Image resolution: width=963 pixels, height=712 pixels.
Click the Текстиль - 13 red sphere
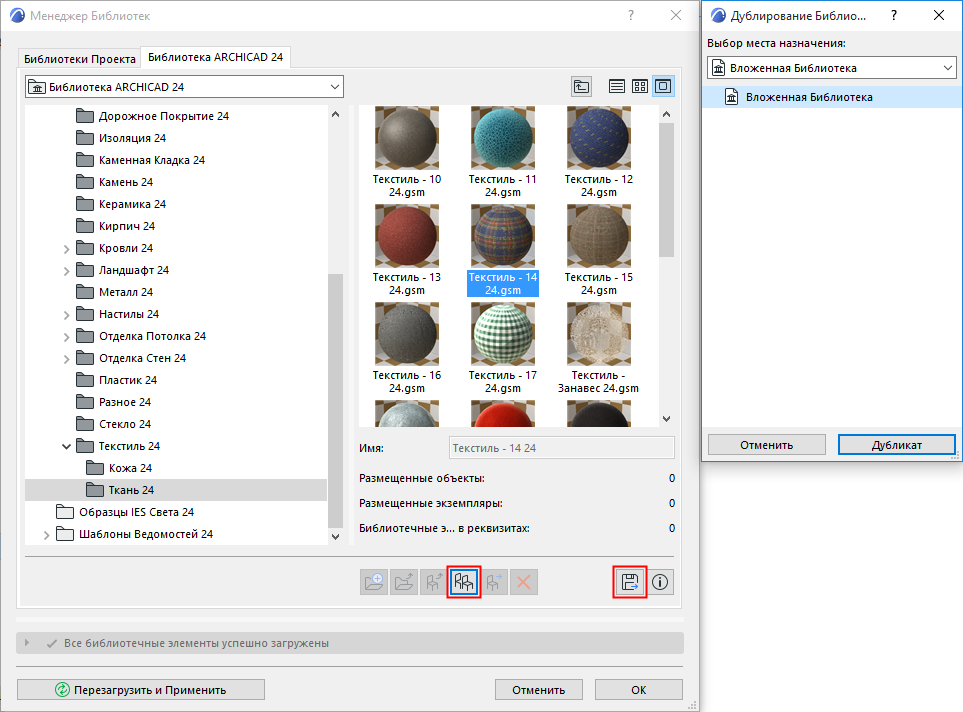[407, 236]
